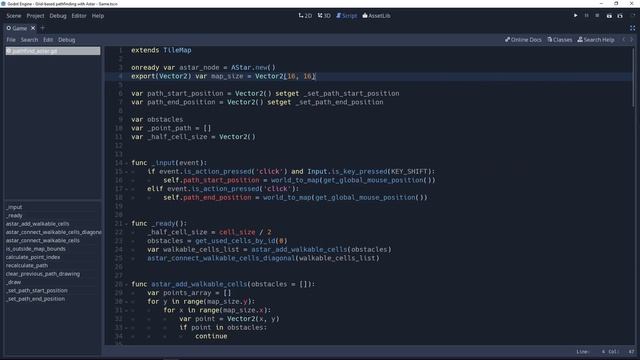Switch to Script workspace
Image resolution: width=640 pixels, height=360 pixels.
(346, 16)
